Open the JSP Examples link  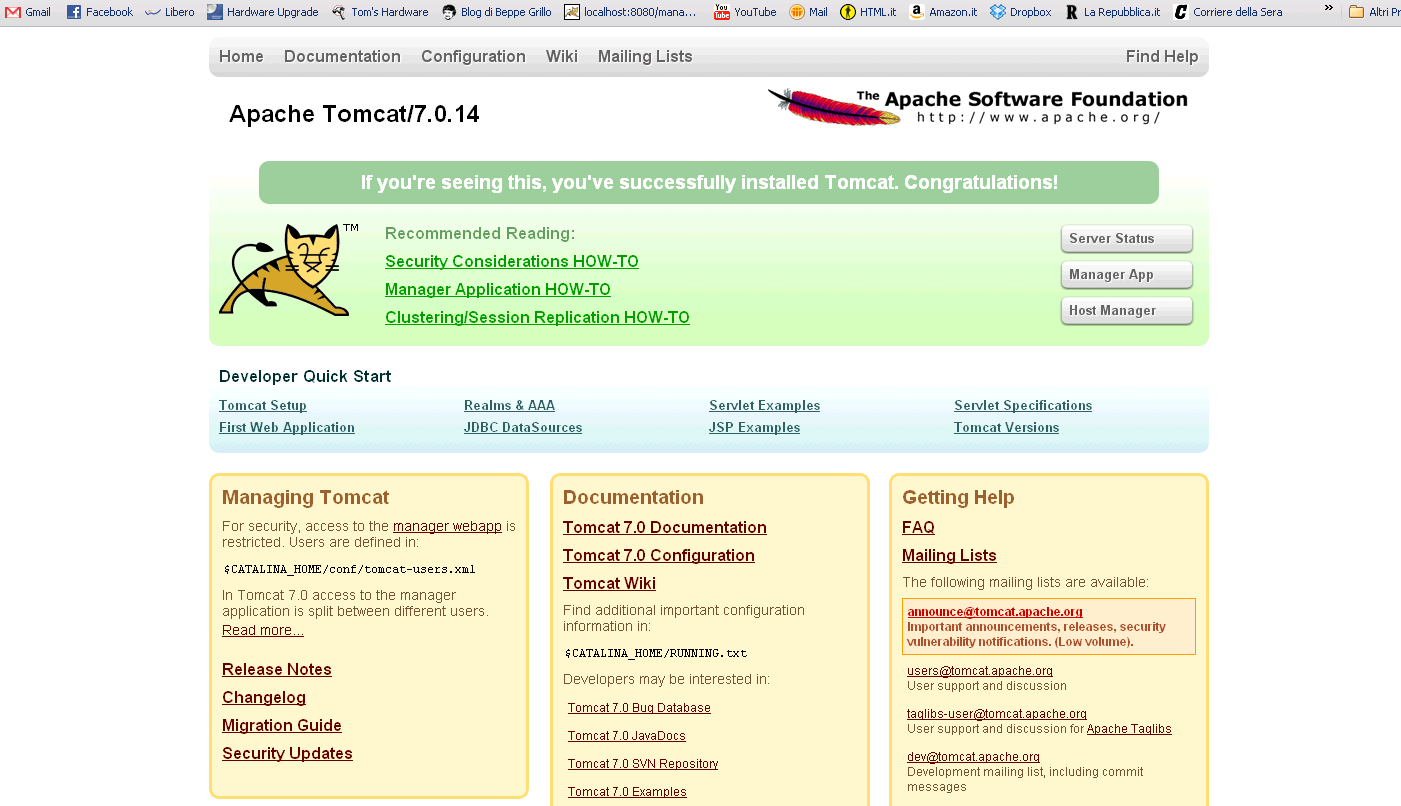point(754,428)
